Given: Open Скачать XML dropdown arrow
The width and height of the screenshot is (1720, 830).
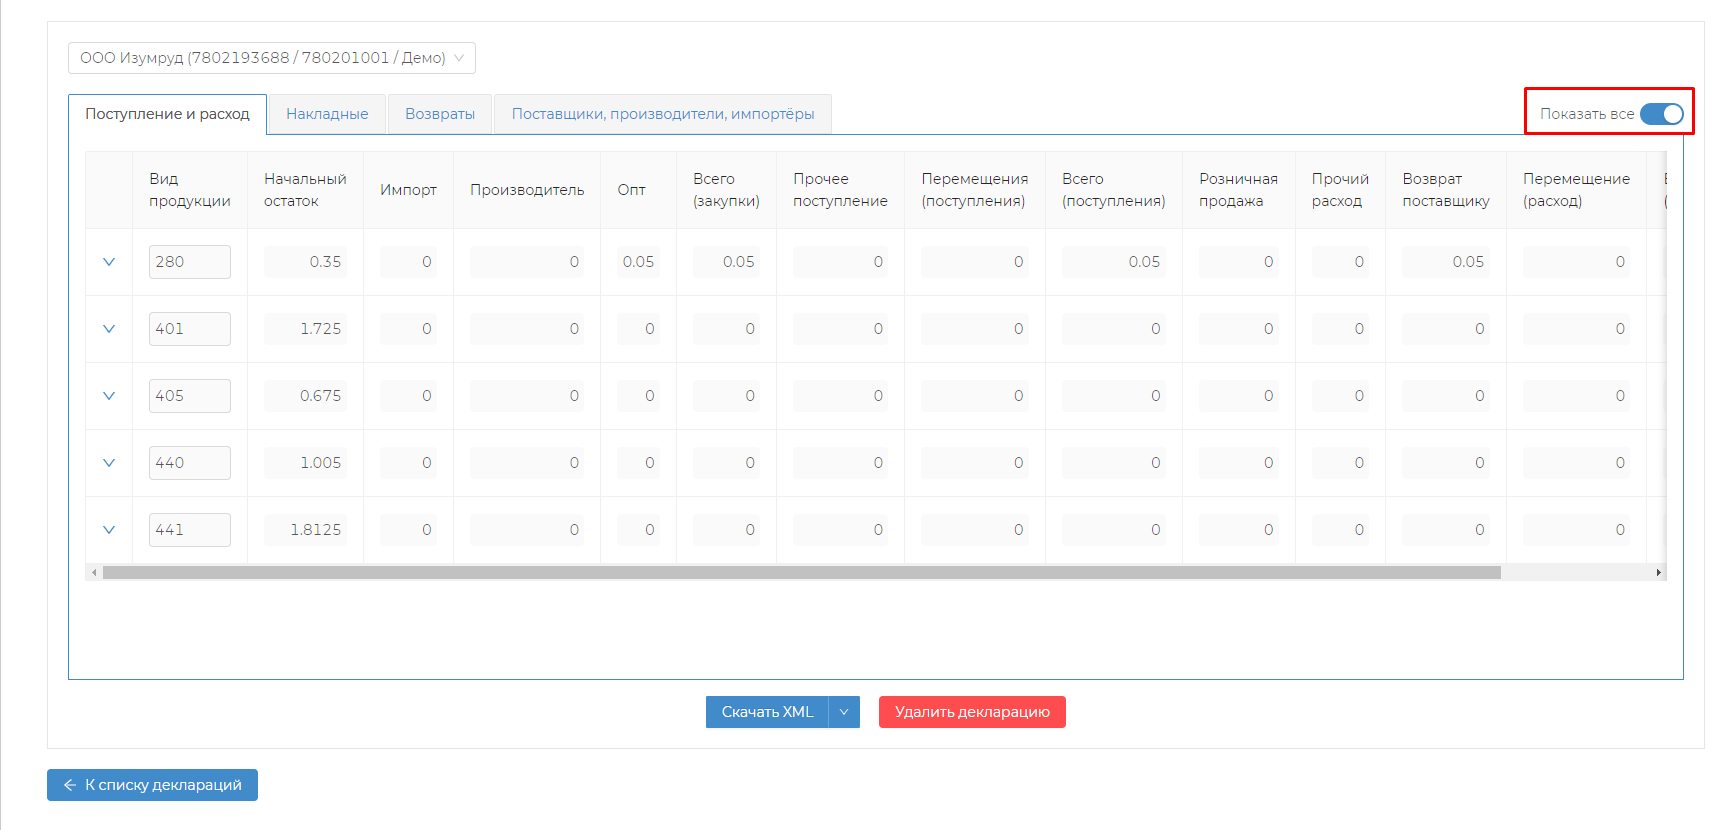Looking at the screenshot, I should coord(844,712).
